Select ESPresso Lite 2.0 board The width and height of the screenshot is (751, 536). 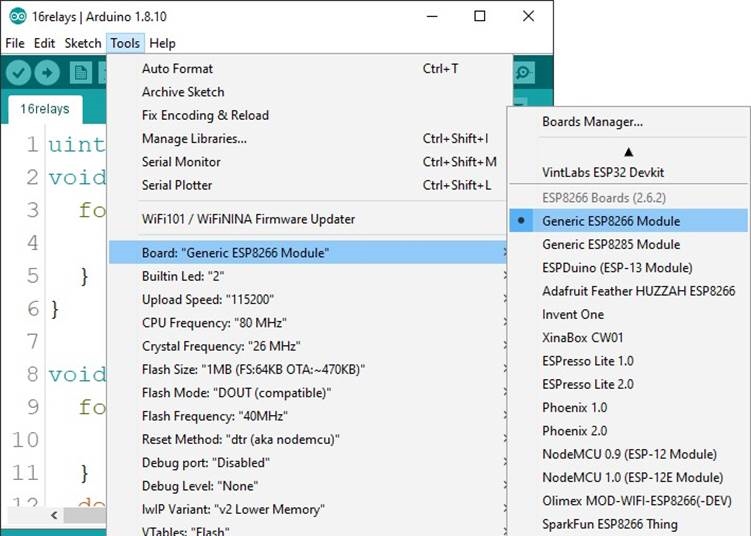click(x=628, y=385)
